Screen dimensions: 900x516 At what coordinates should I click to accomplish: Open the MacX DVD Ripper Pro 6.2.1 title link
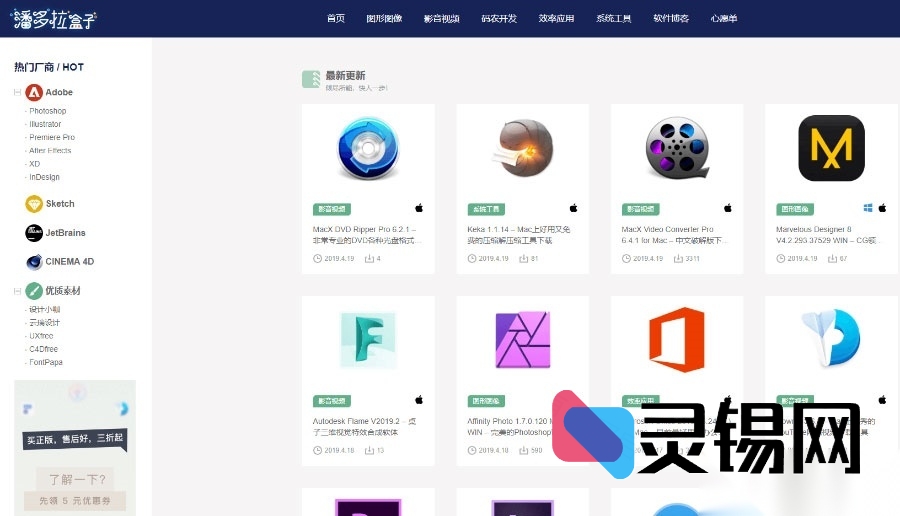point(366,235)
